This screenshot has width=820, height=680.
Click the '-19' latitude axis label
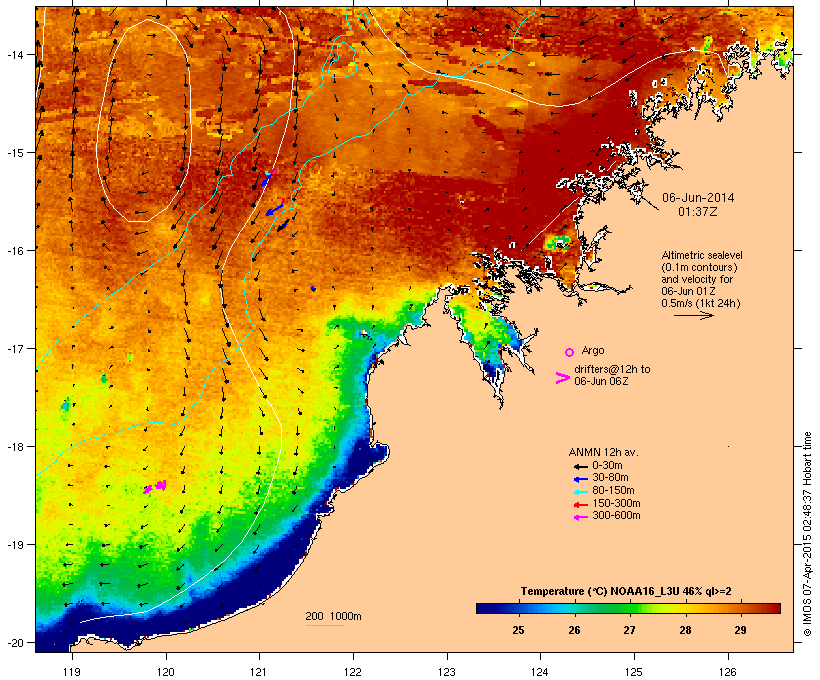pyautogui.click(x=14, y=545)
